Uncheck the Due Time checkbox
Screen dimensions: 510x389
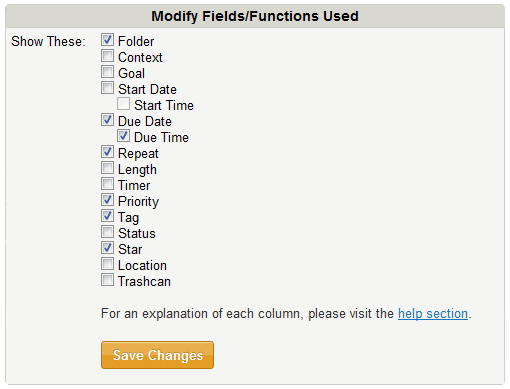coord(123,136)
